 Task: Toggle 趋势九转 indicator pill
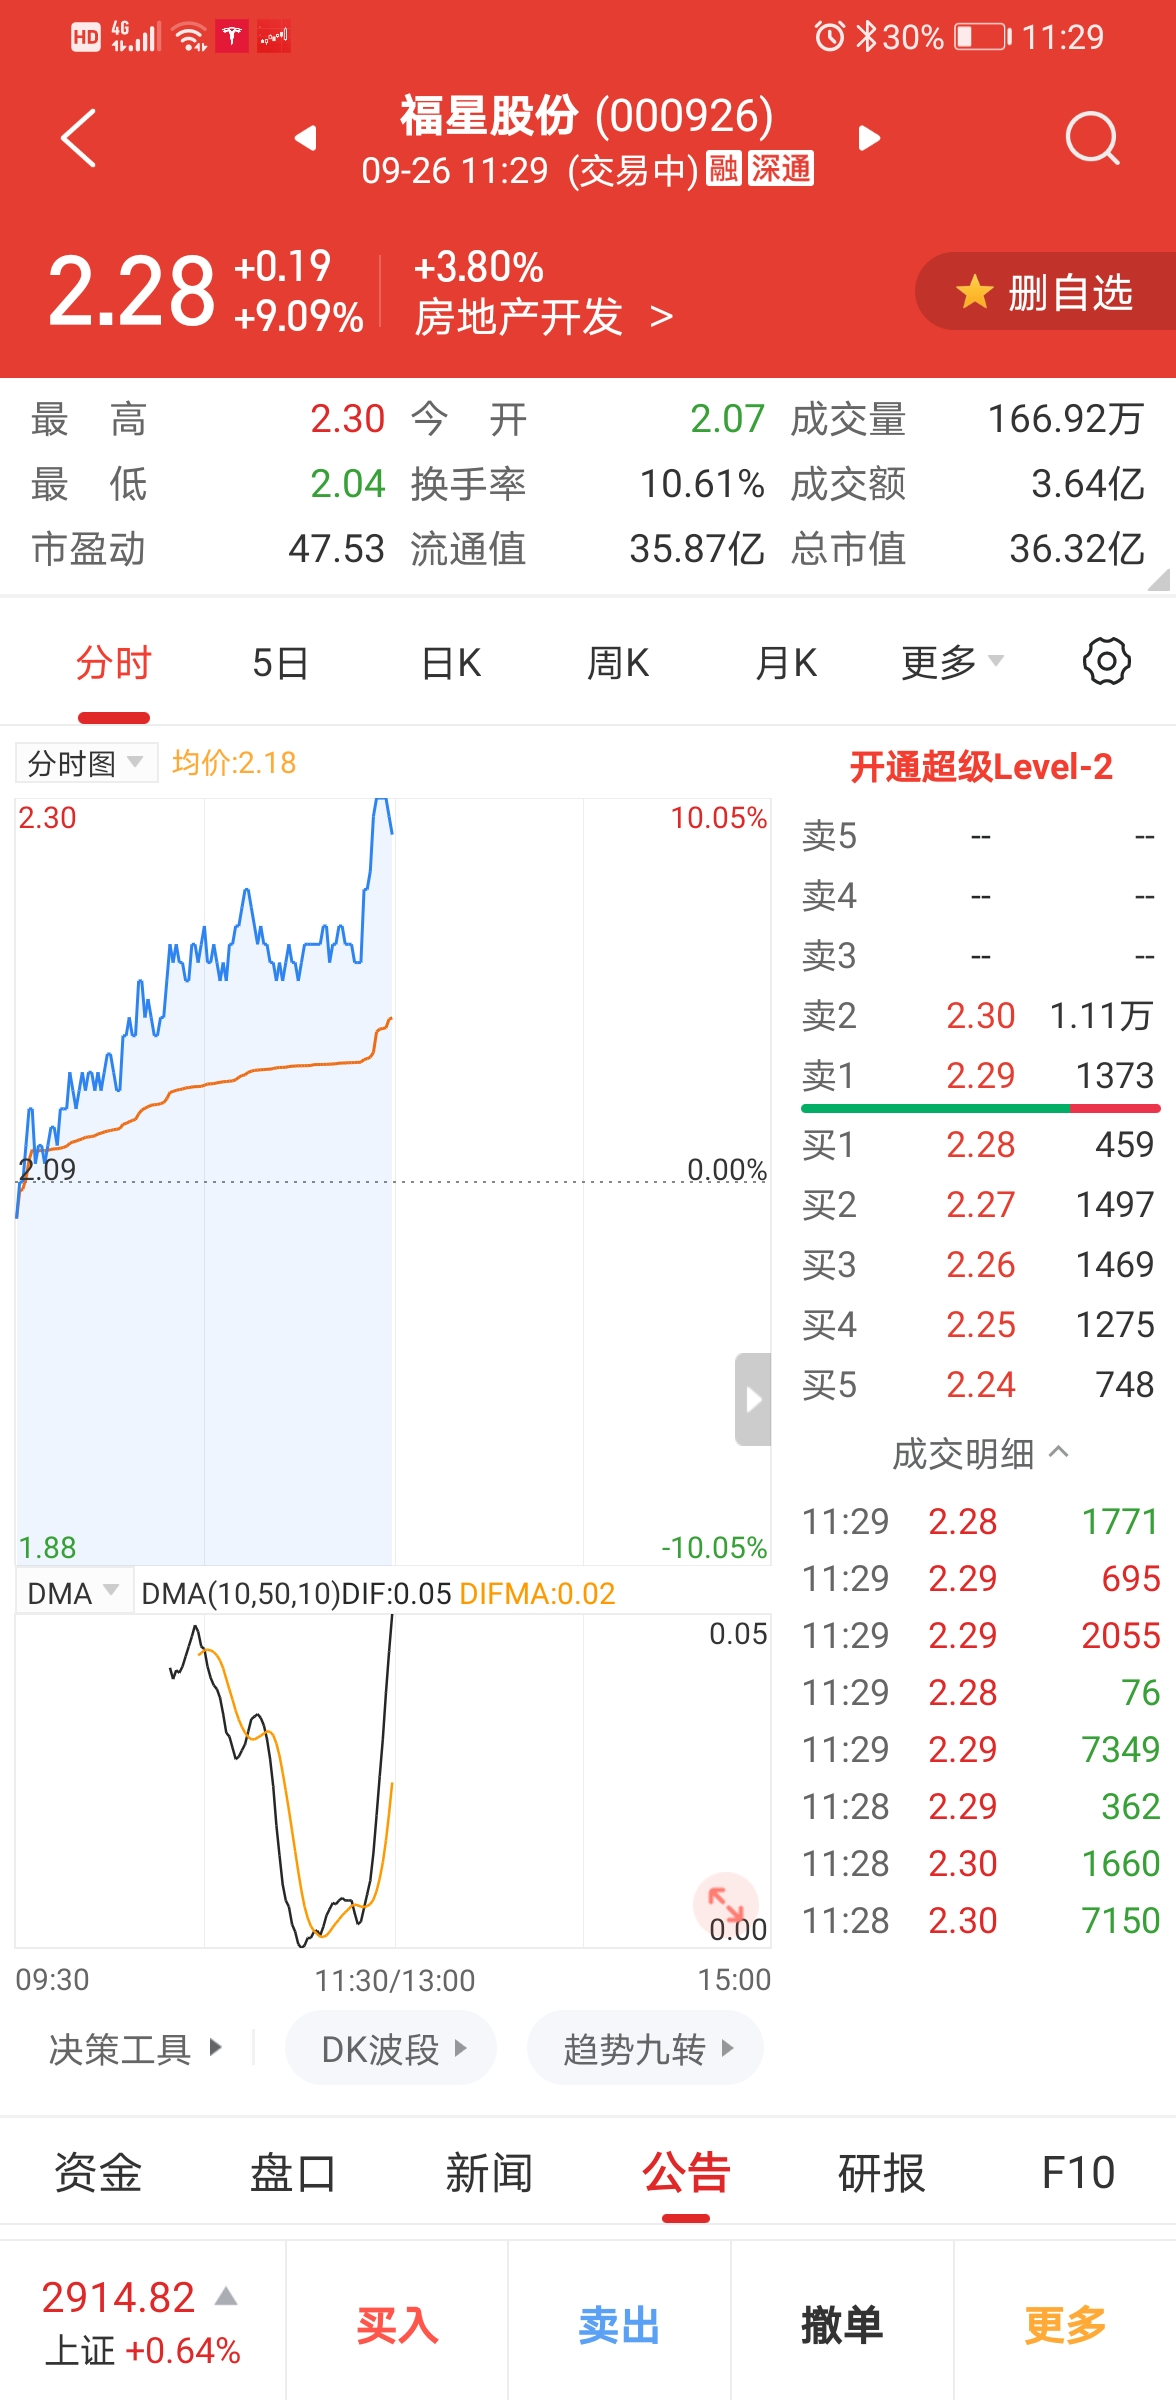[645, 2049]
